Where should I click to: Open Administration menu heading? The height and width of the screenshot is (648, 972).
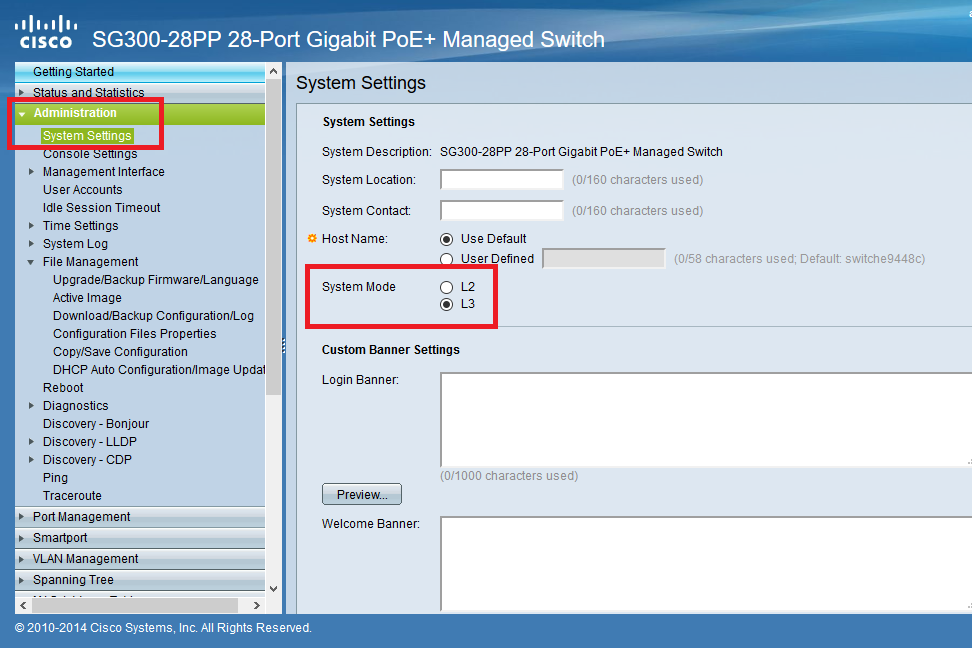pyautogui.click(x=140, y=113)
